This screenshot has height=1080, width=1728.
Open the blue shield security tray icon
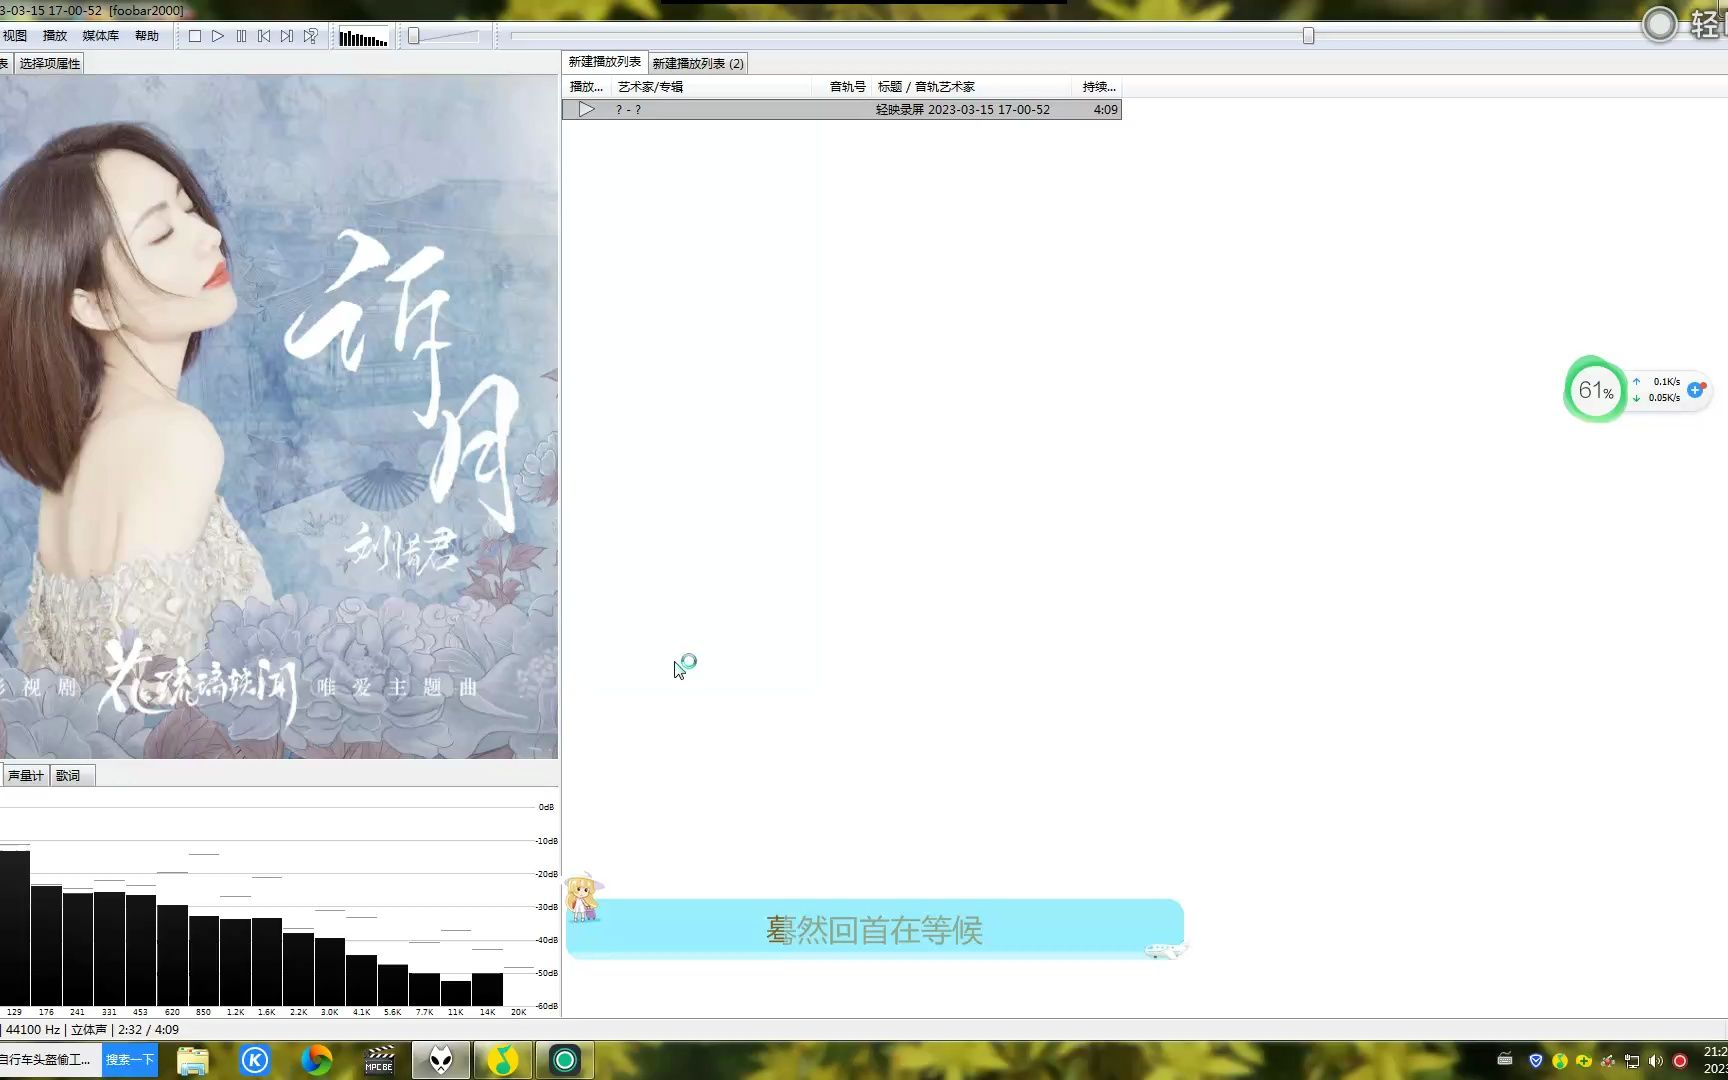1536,1061
